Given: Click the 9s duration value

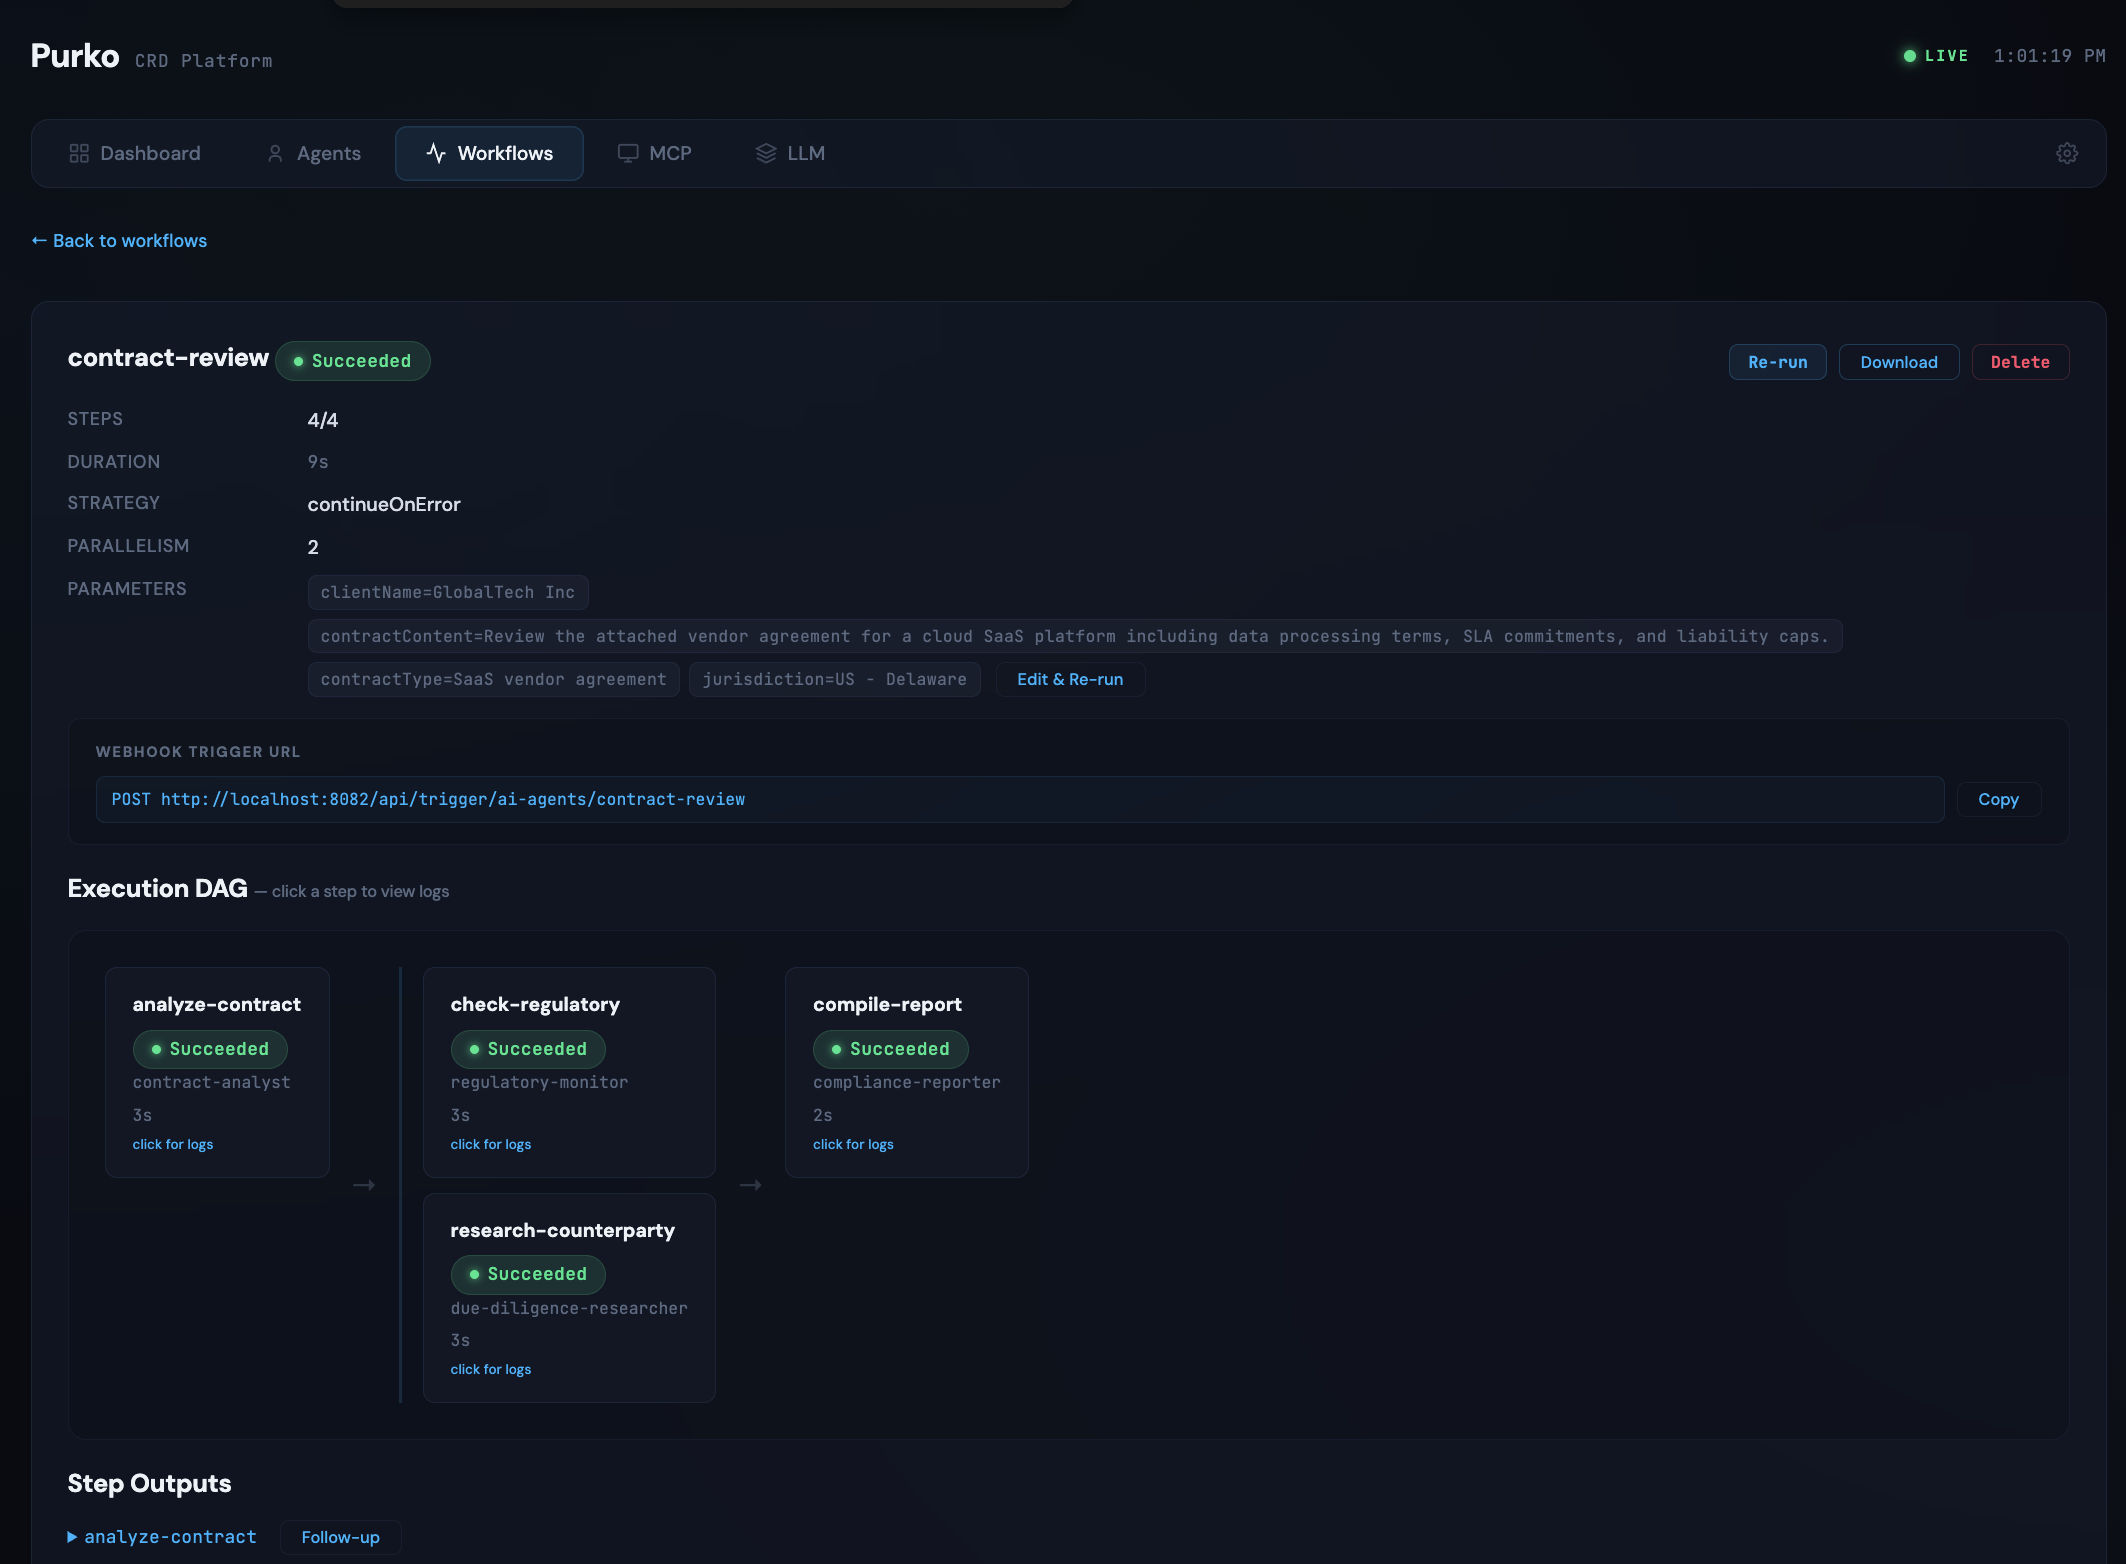Looking at the screenshot, I should click(x=318, y=462).
